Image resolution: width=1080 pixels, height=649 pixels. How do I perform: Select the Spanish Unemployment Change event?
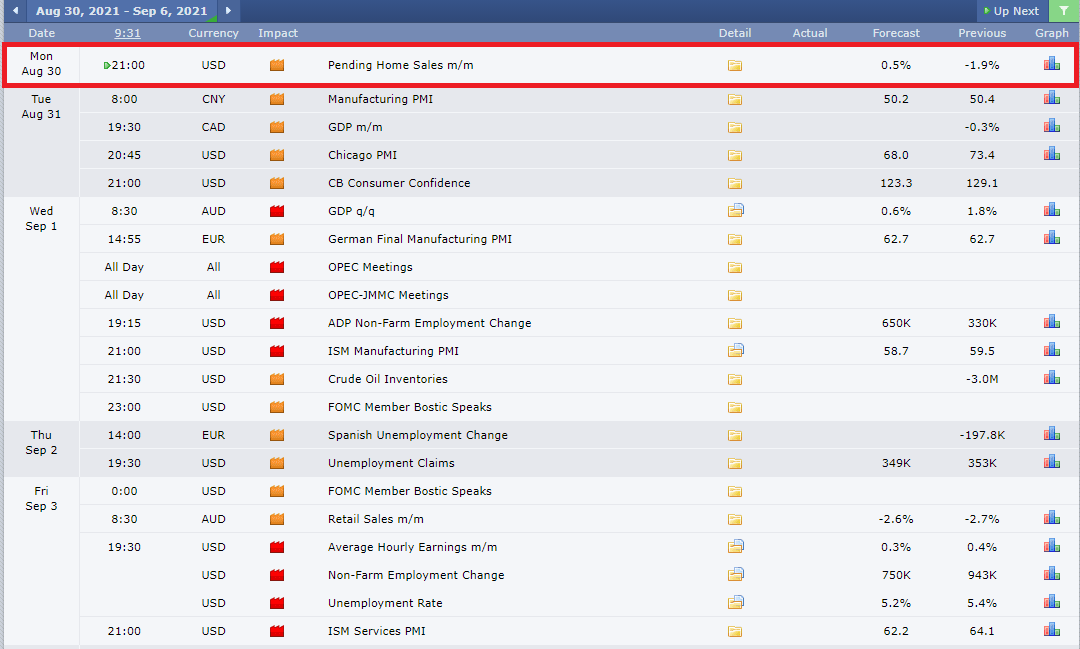click(x=417, y=435)
